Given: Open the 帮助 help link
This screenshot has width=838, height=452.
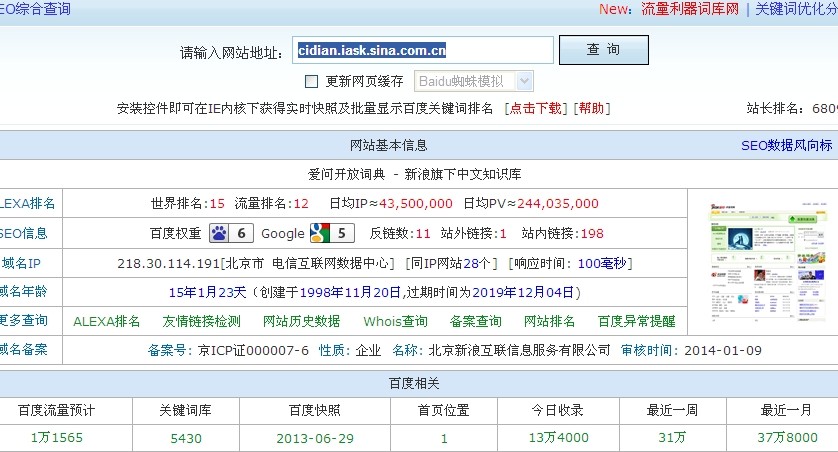Looking at the screenshot, I should pos(591,108).
